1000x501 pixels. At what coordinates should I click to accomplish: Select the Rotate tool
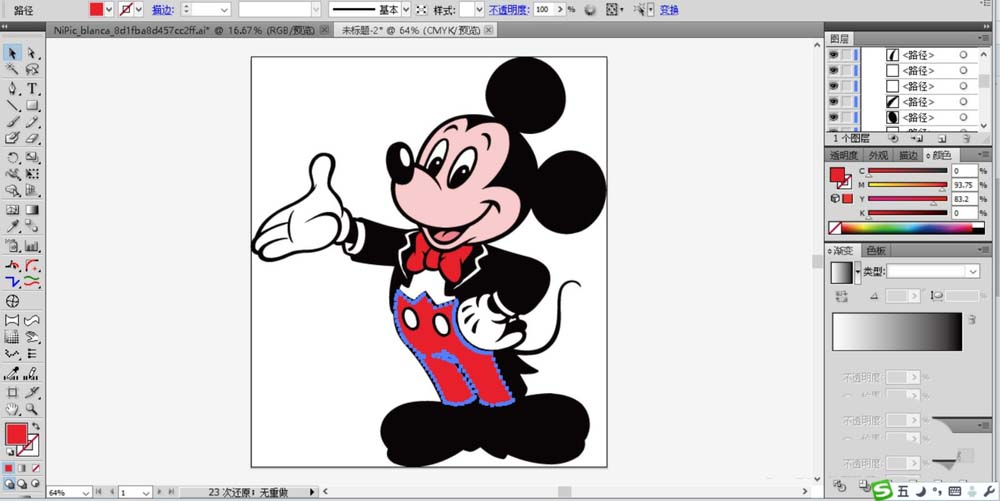(x=12, y=157)
